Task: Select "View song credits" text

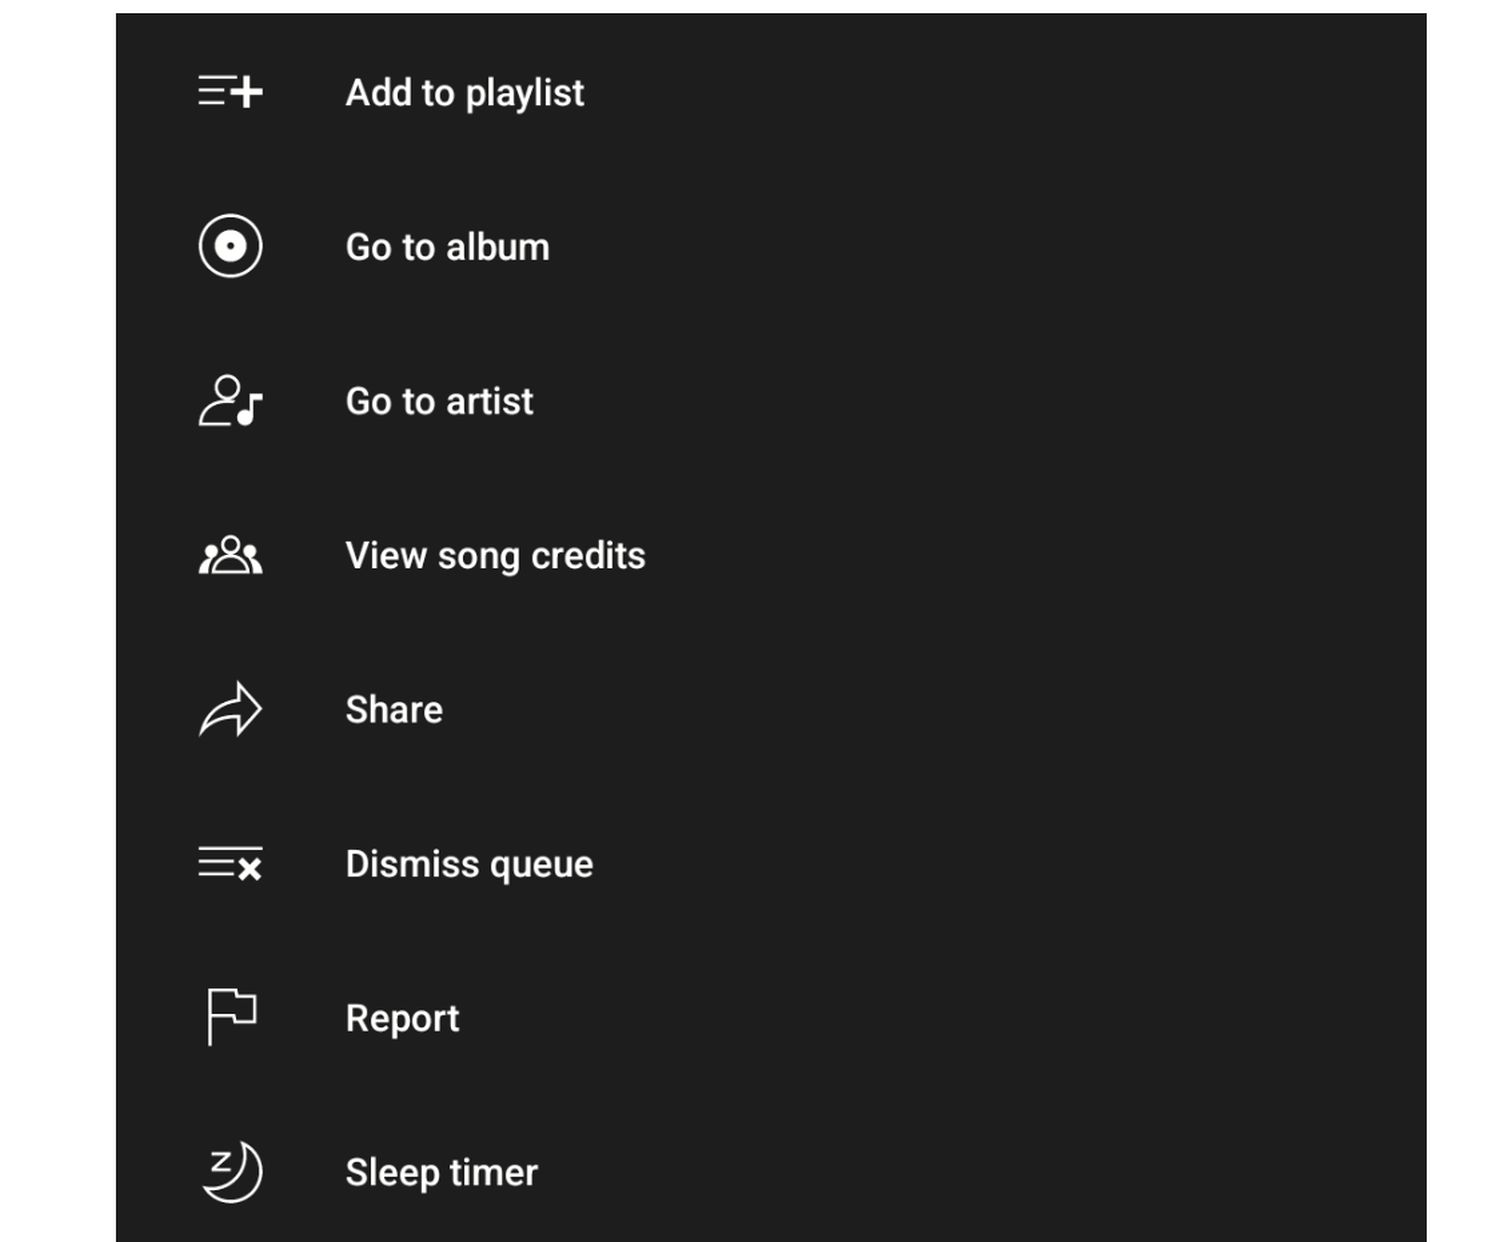Action: pos(495,556)
